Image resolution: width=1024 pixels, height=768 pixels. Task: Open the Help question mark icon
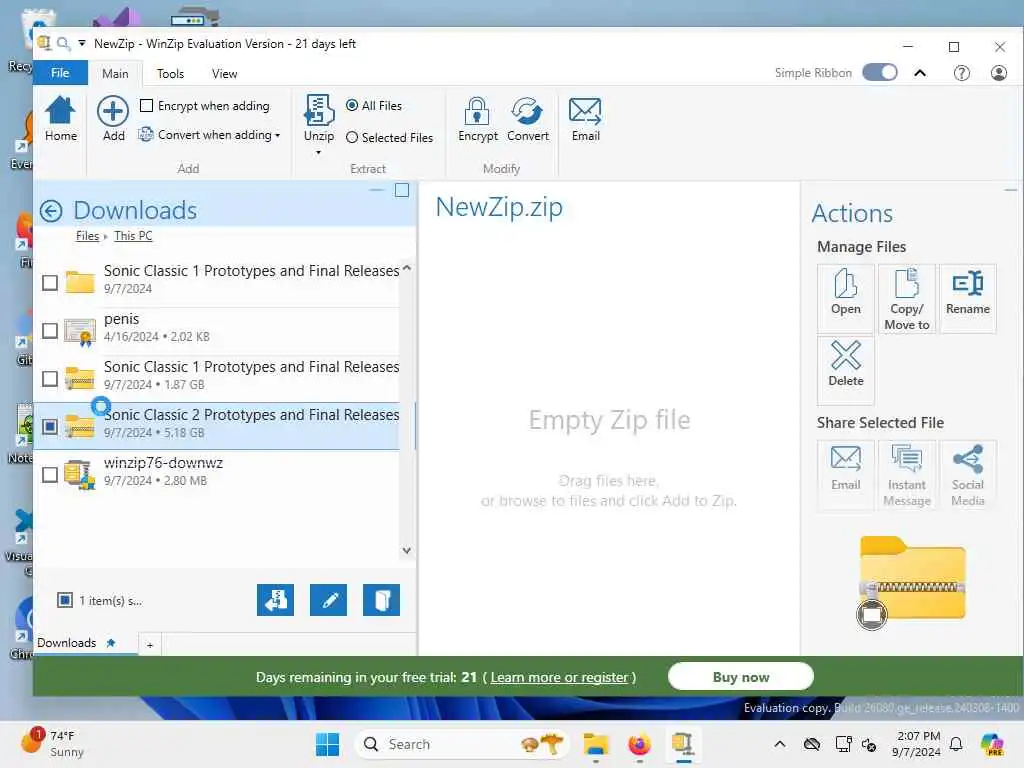point(961,72)
